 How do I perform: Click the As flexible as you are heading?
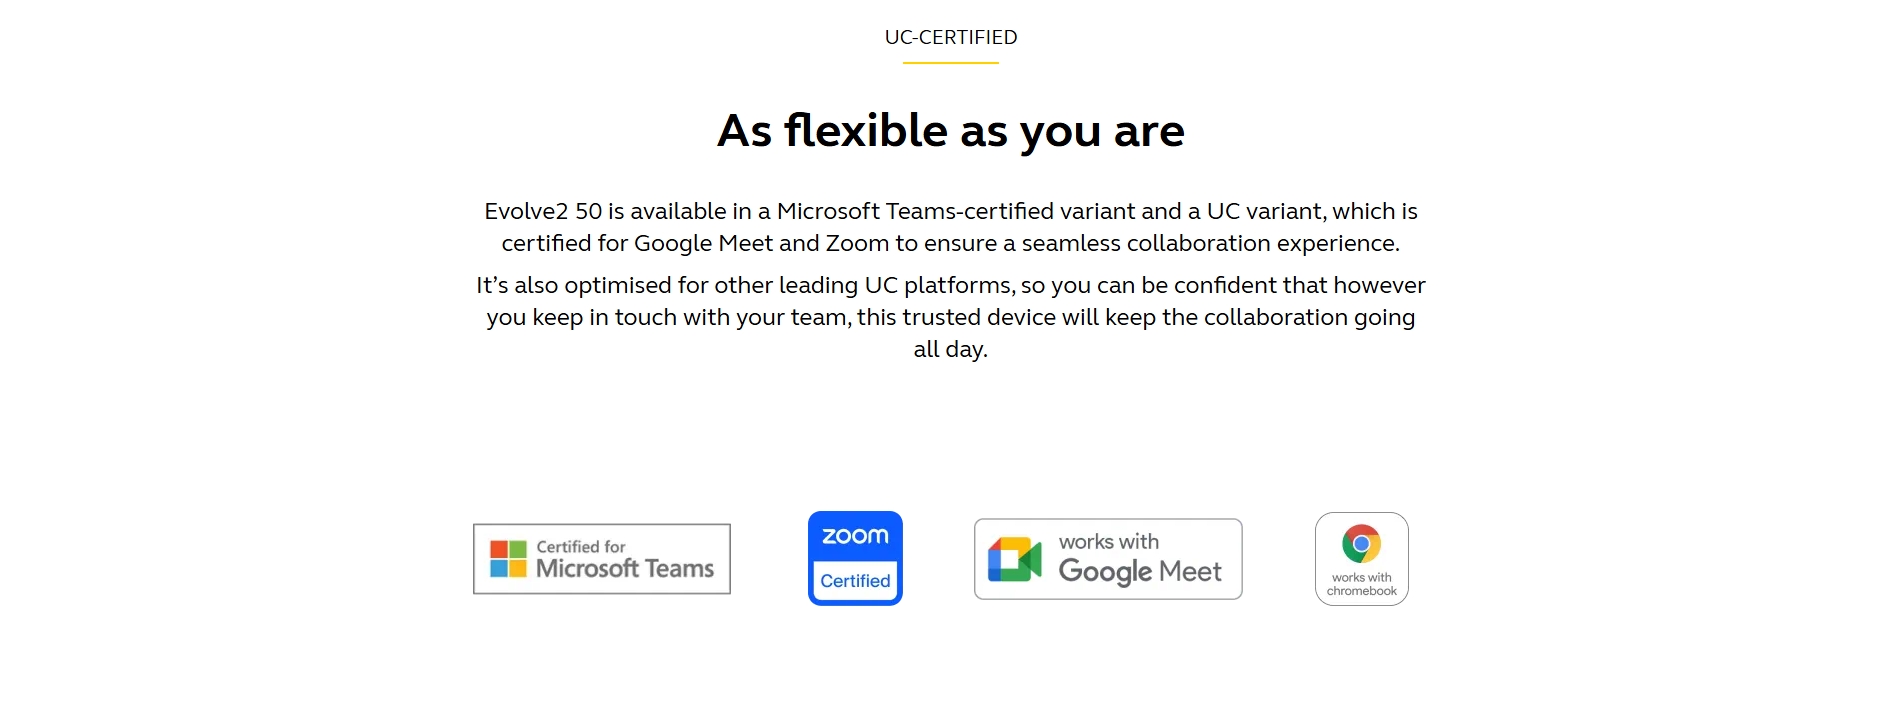pos(951,131)
